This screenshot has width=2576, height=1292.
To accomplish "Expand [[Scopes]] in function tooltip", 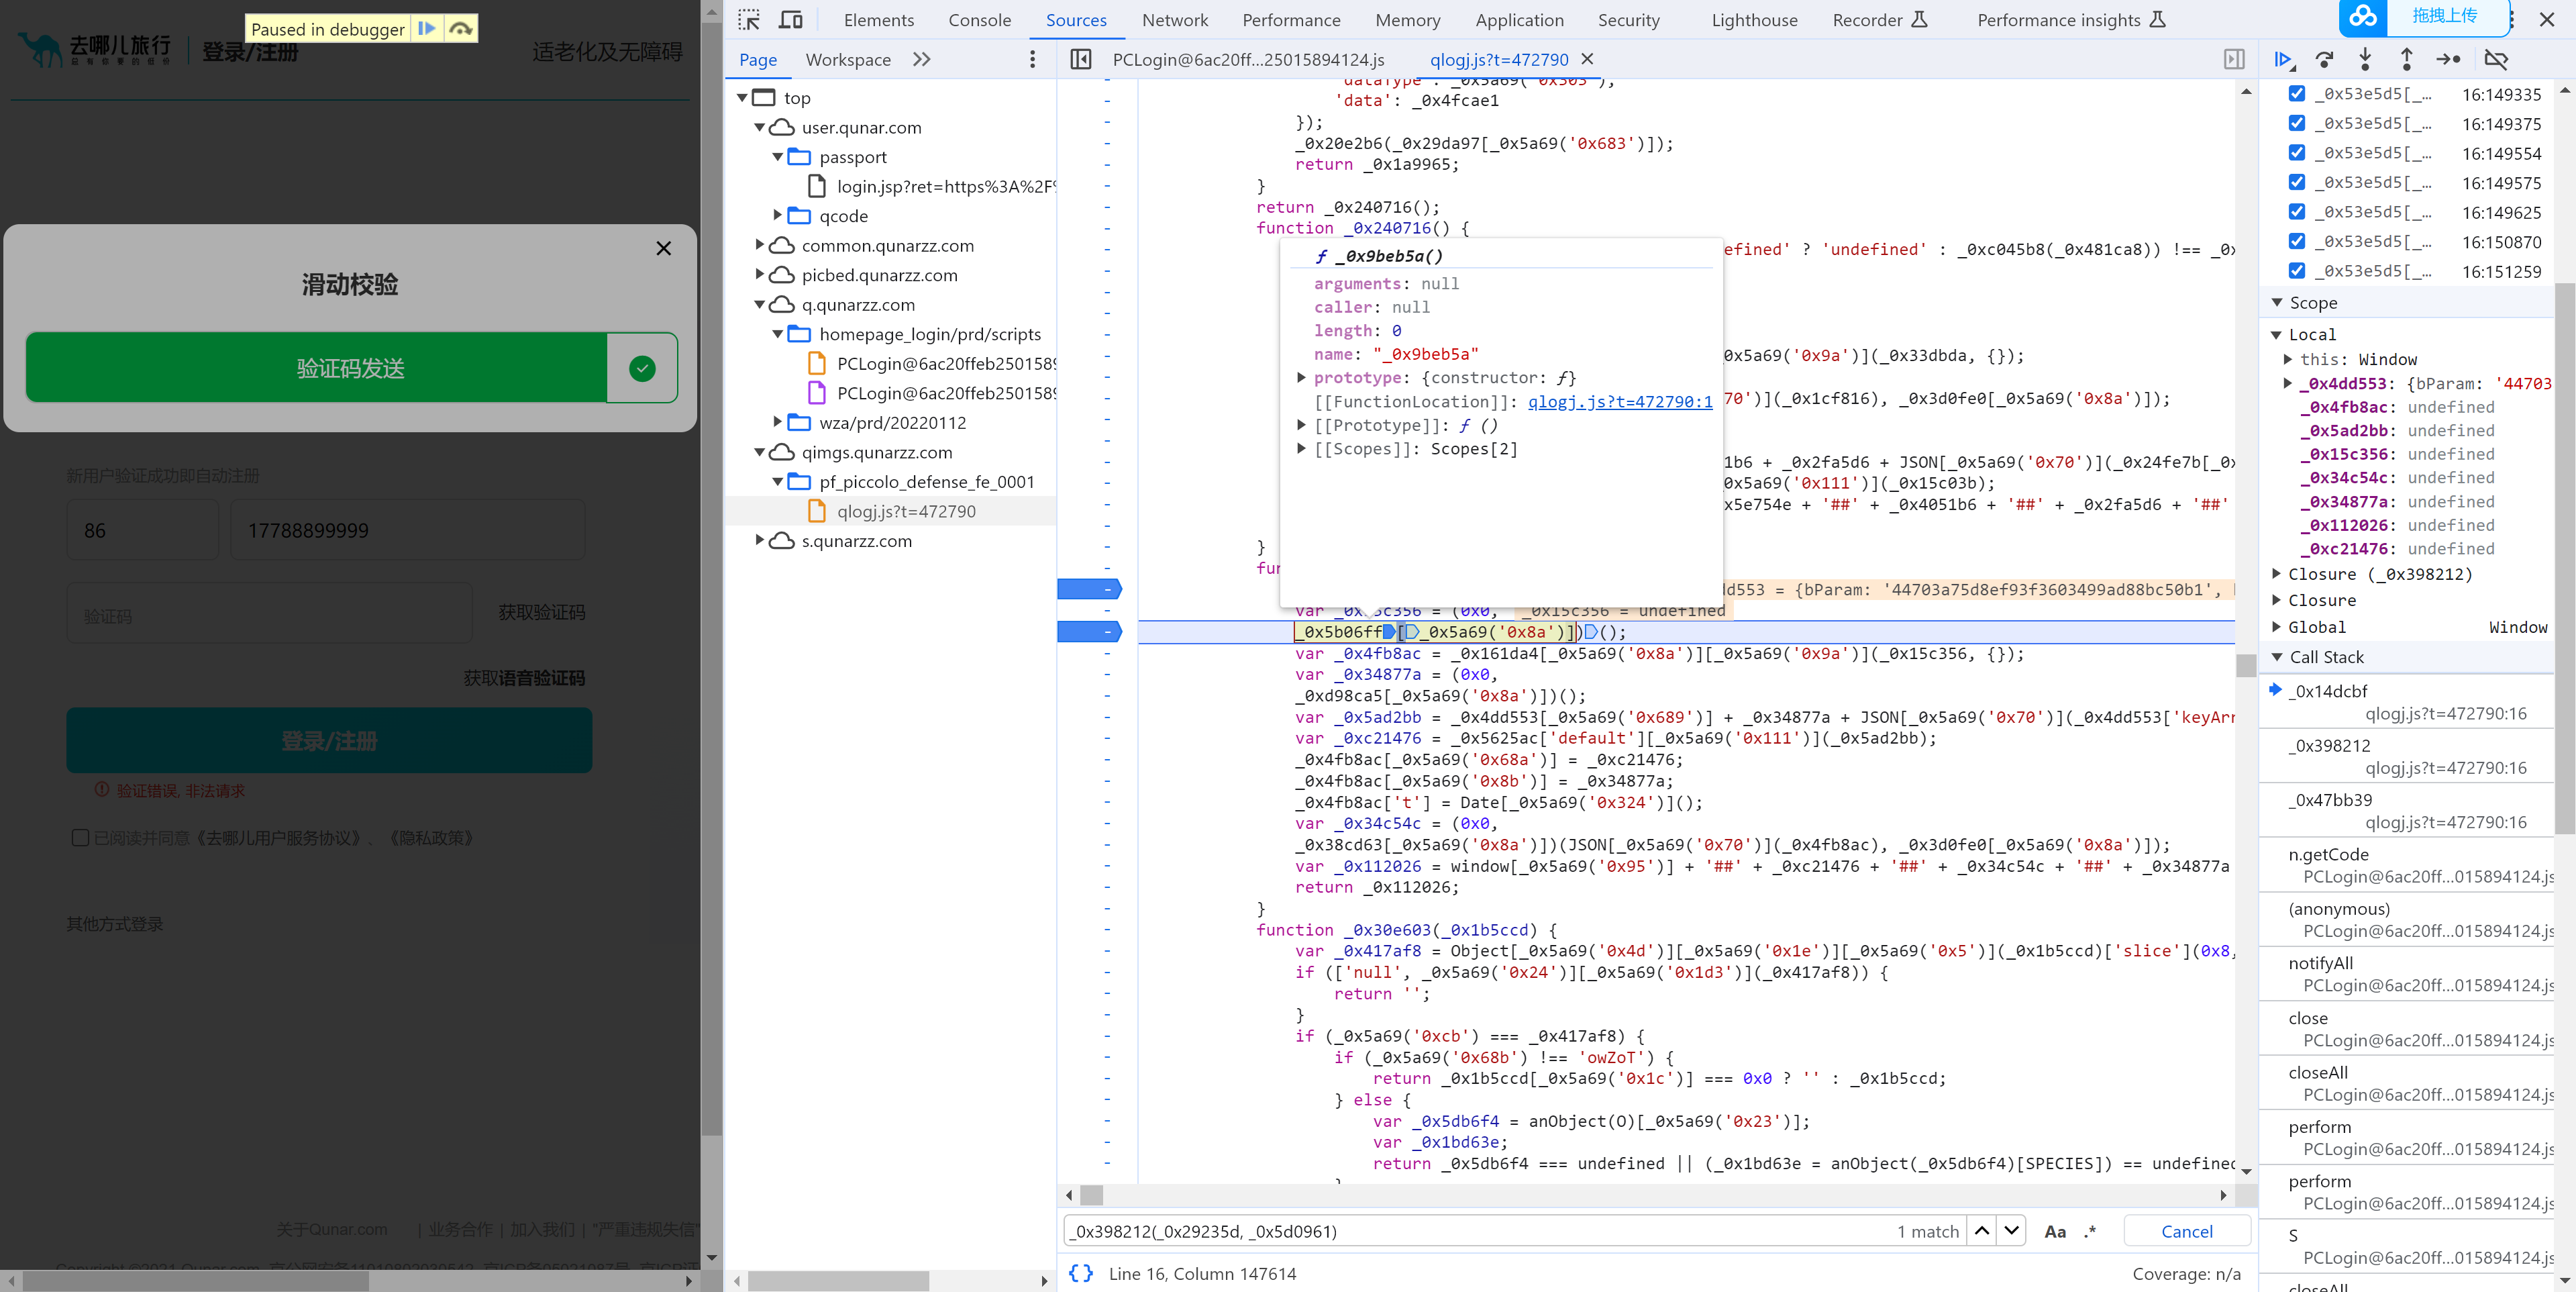I will tap(1301, 448).
